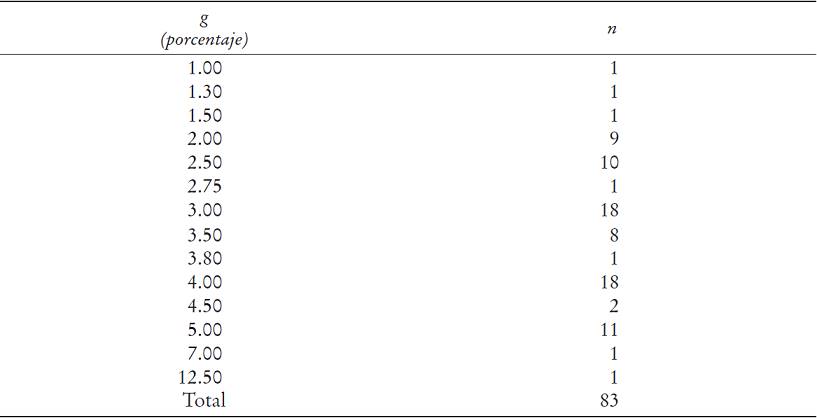Click the 1.30 percentage cell
Image resolution: width=817 pixels, height=418 pixels.
point(204,92)
